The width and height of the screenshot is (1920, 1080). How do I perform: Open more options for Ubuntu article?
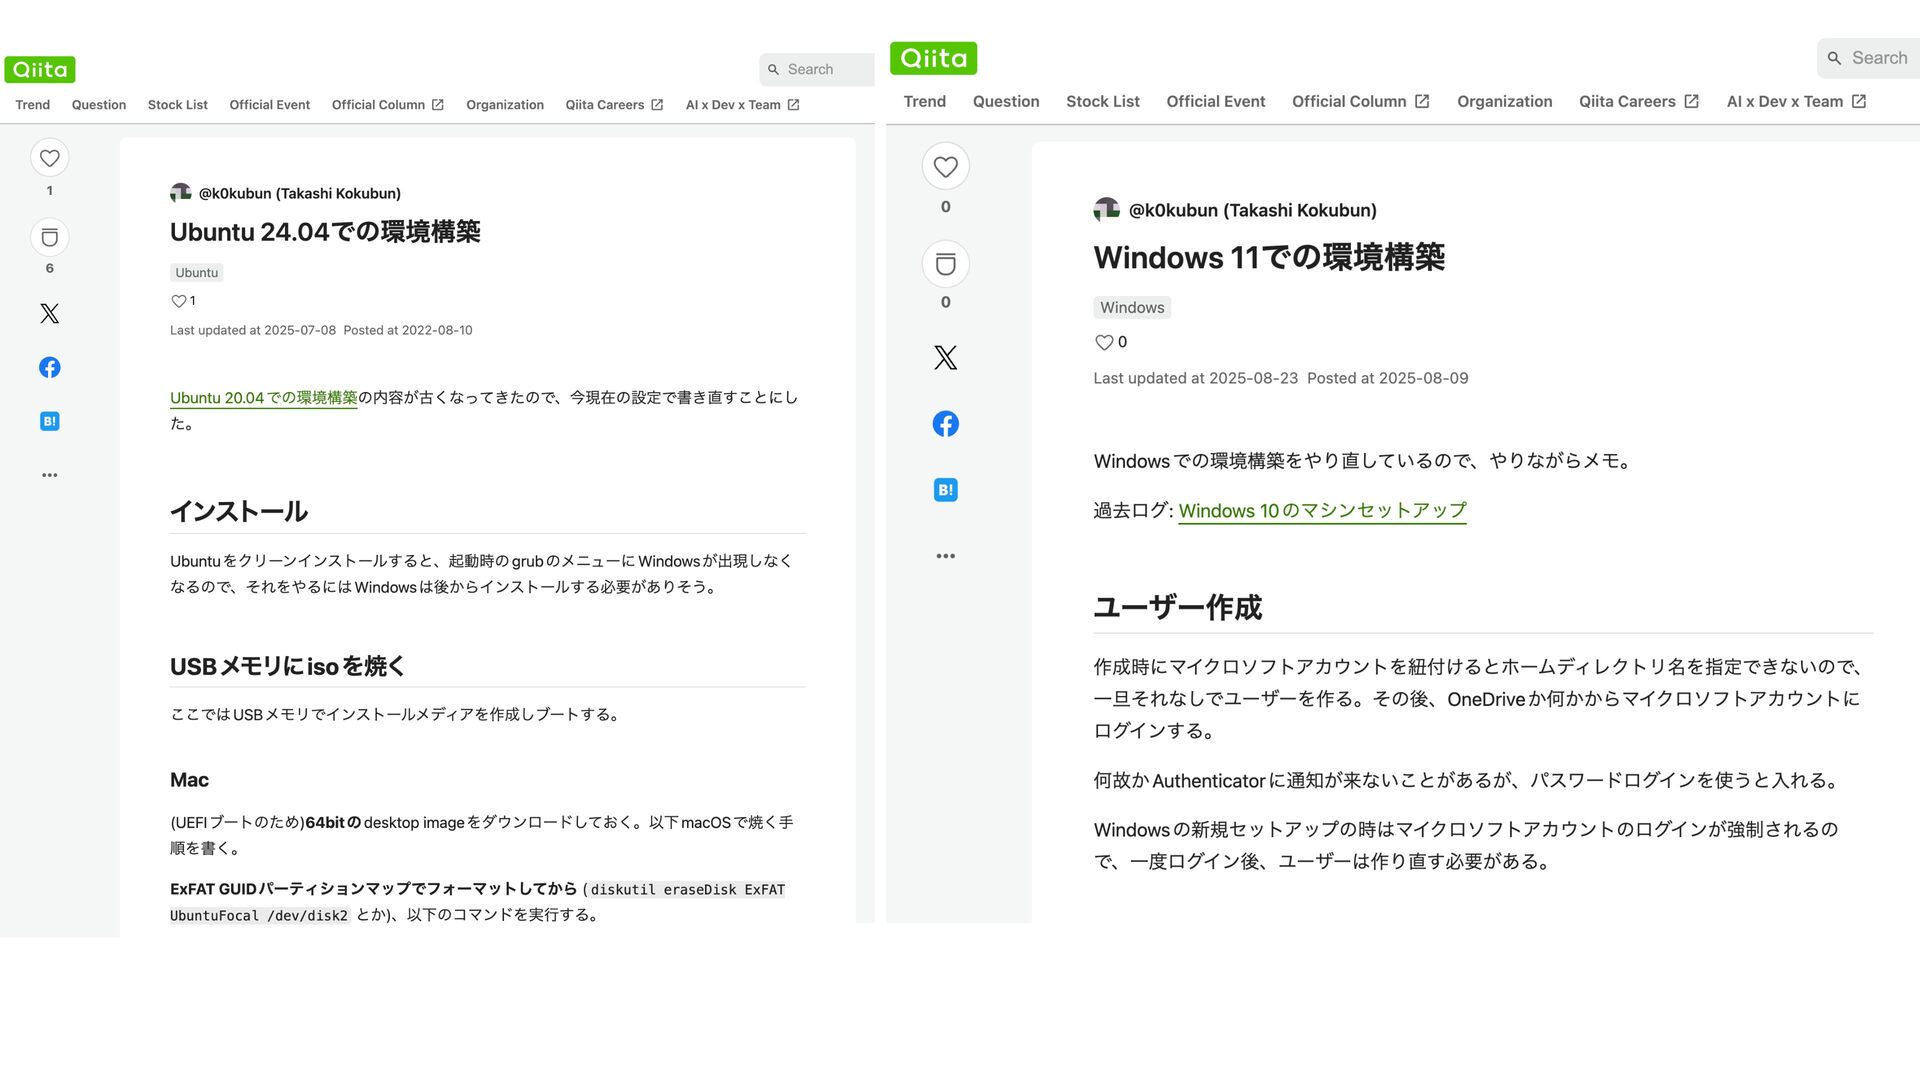coord(49,475)
